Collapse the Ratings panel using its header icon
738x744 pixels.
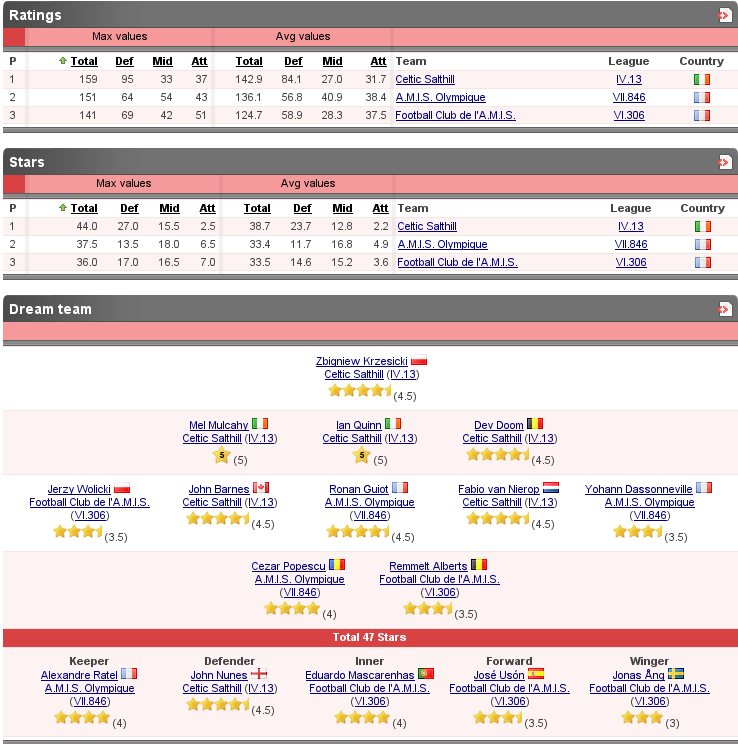(724, 15)
